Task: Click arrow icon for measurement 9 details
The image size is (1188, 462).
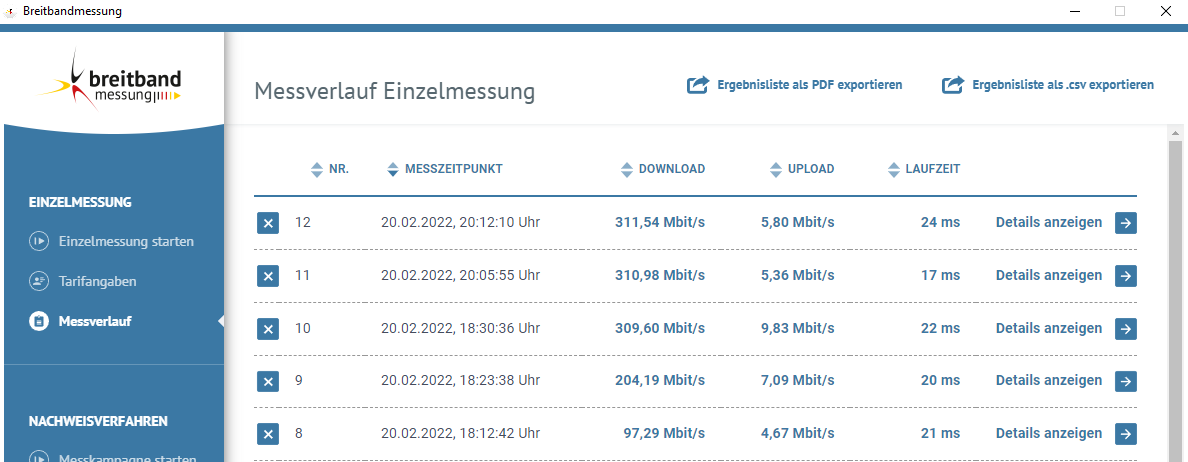Action: [x=1126, y=381]
